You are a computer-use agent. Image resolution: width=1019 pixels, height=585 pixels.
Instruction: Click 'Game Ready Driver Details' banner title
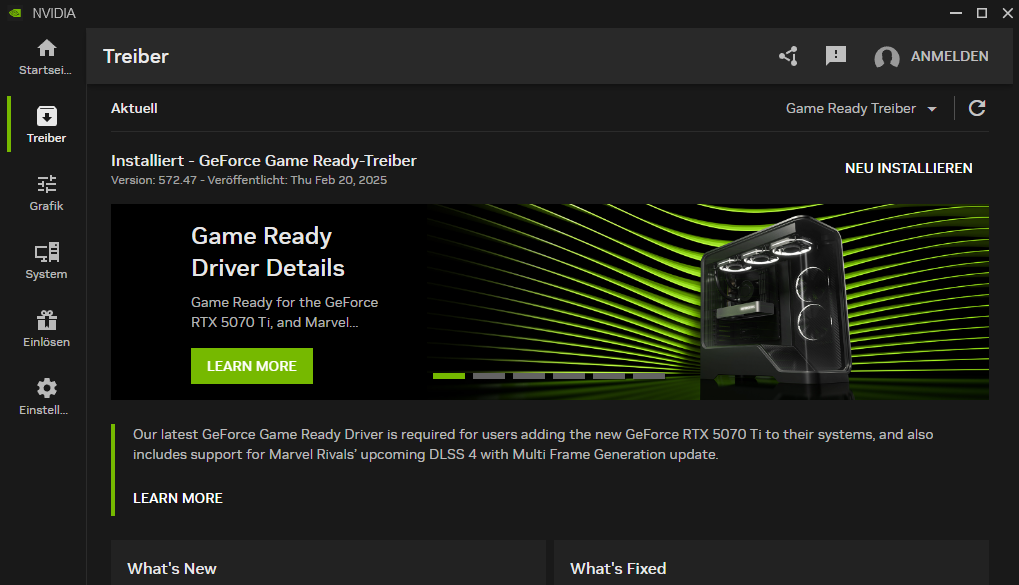(x=268, y=252)
